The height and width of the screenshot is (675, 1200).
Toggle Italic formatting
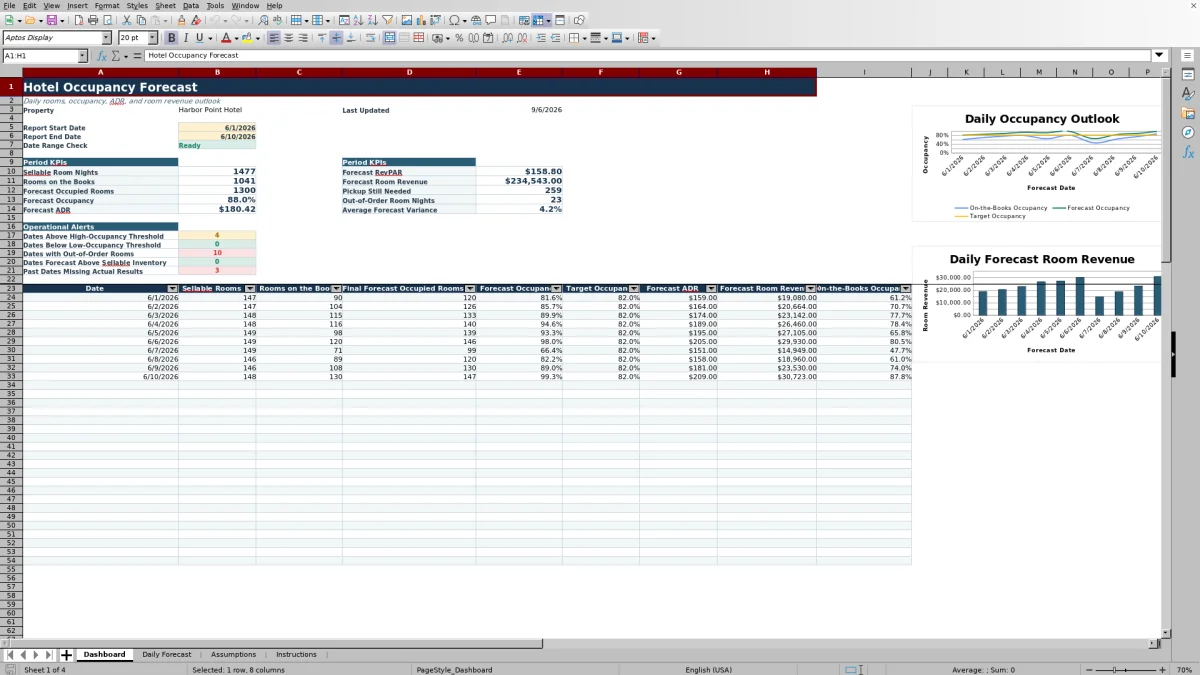186,38
